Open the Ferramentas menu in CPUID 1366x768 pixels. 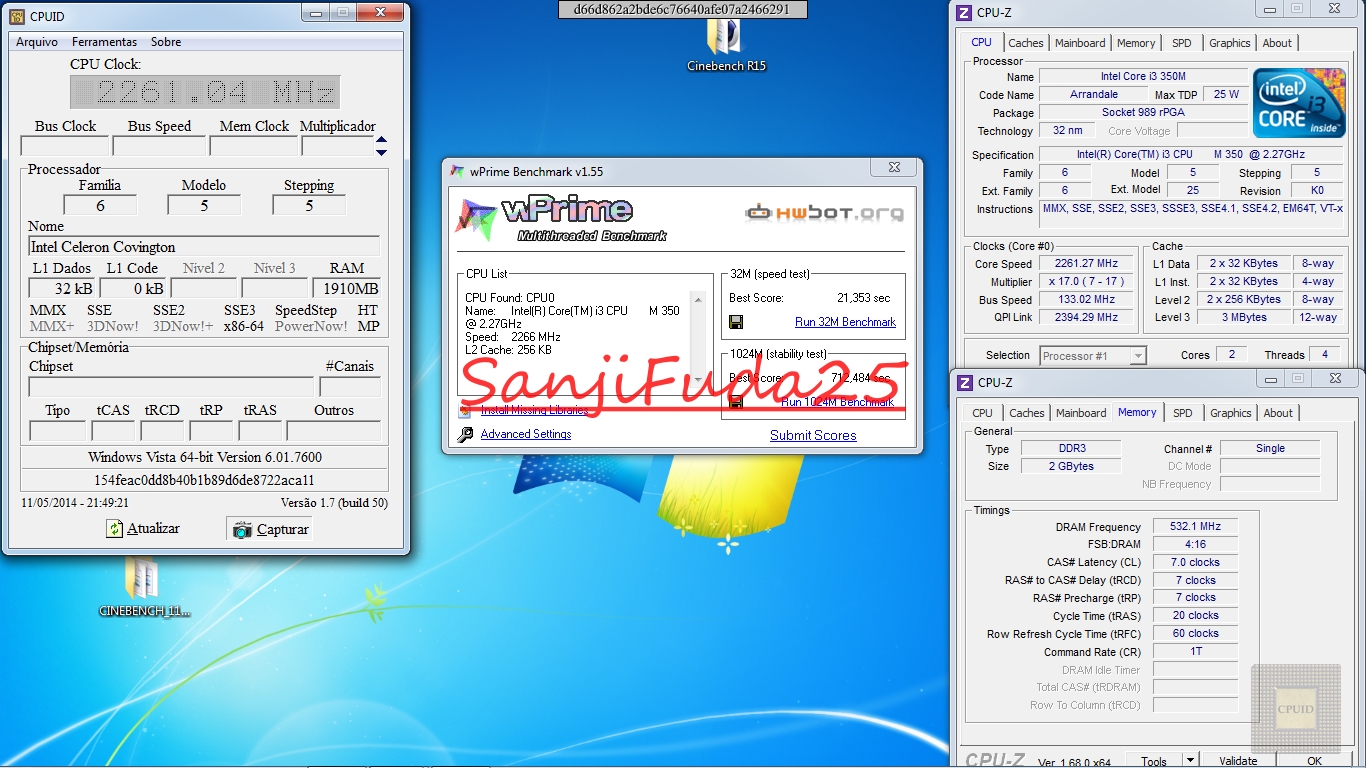pyautogui.click(x=104, y=42)
